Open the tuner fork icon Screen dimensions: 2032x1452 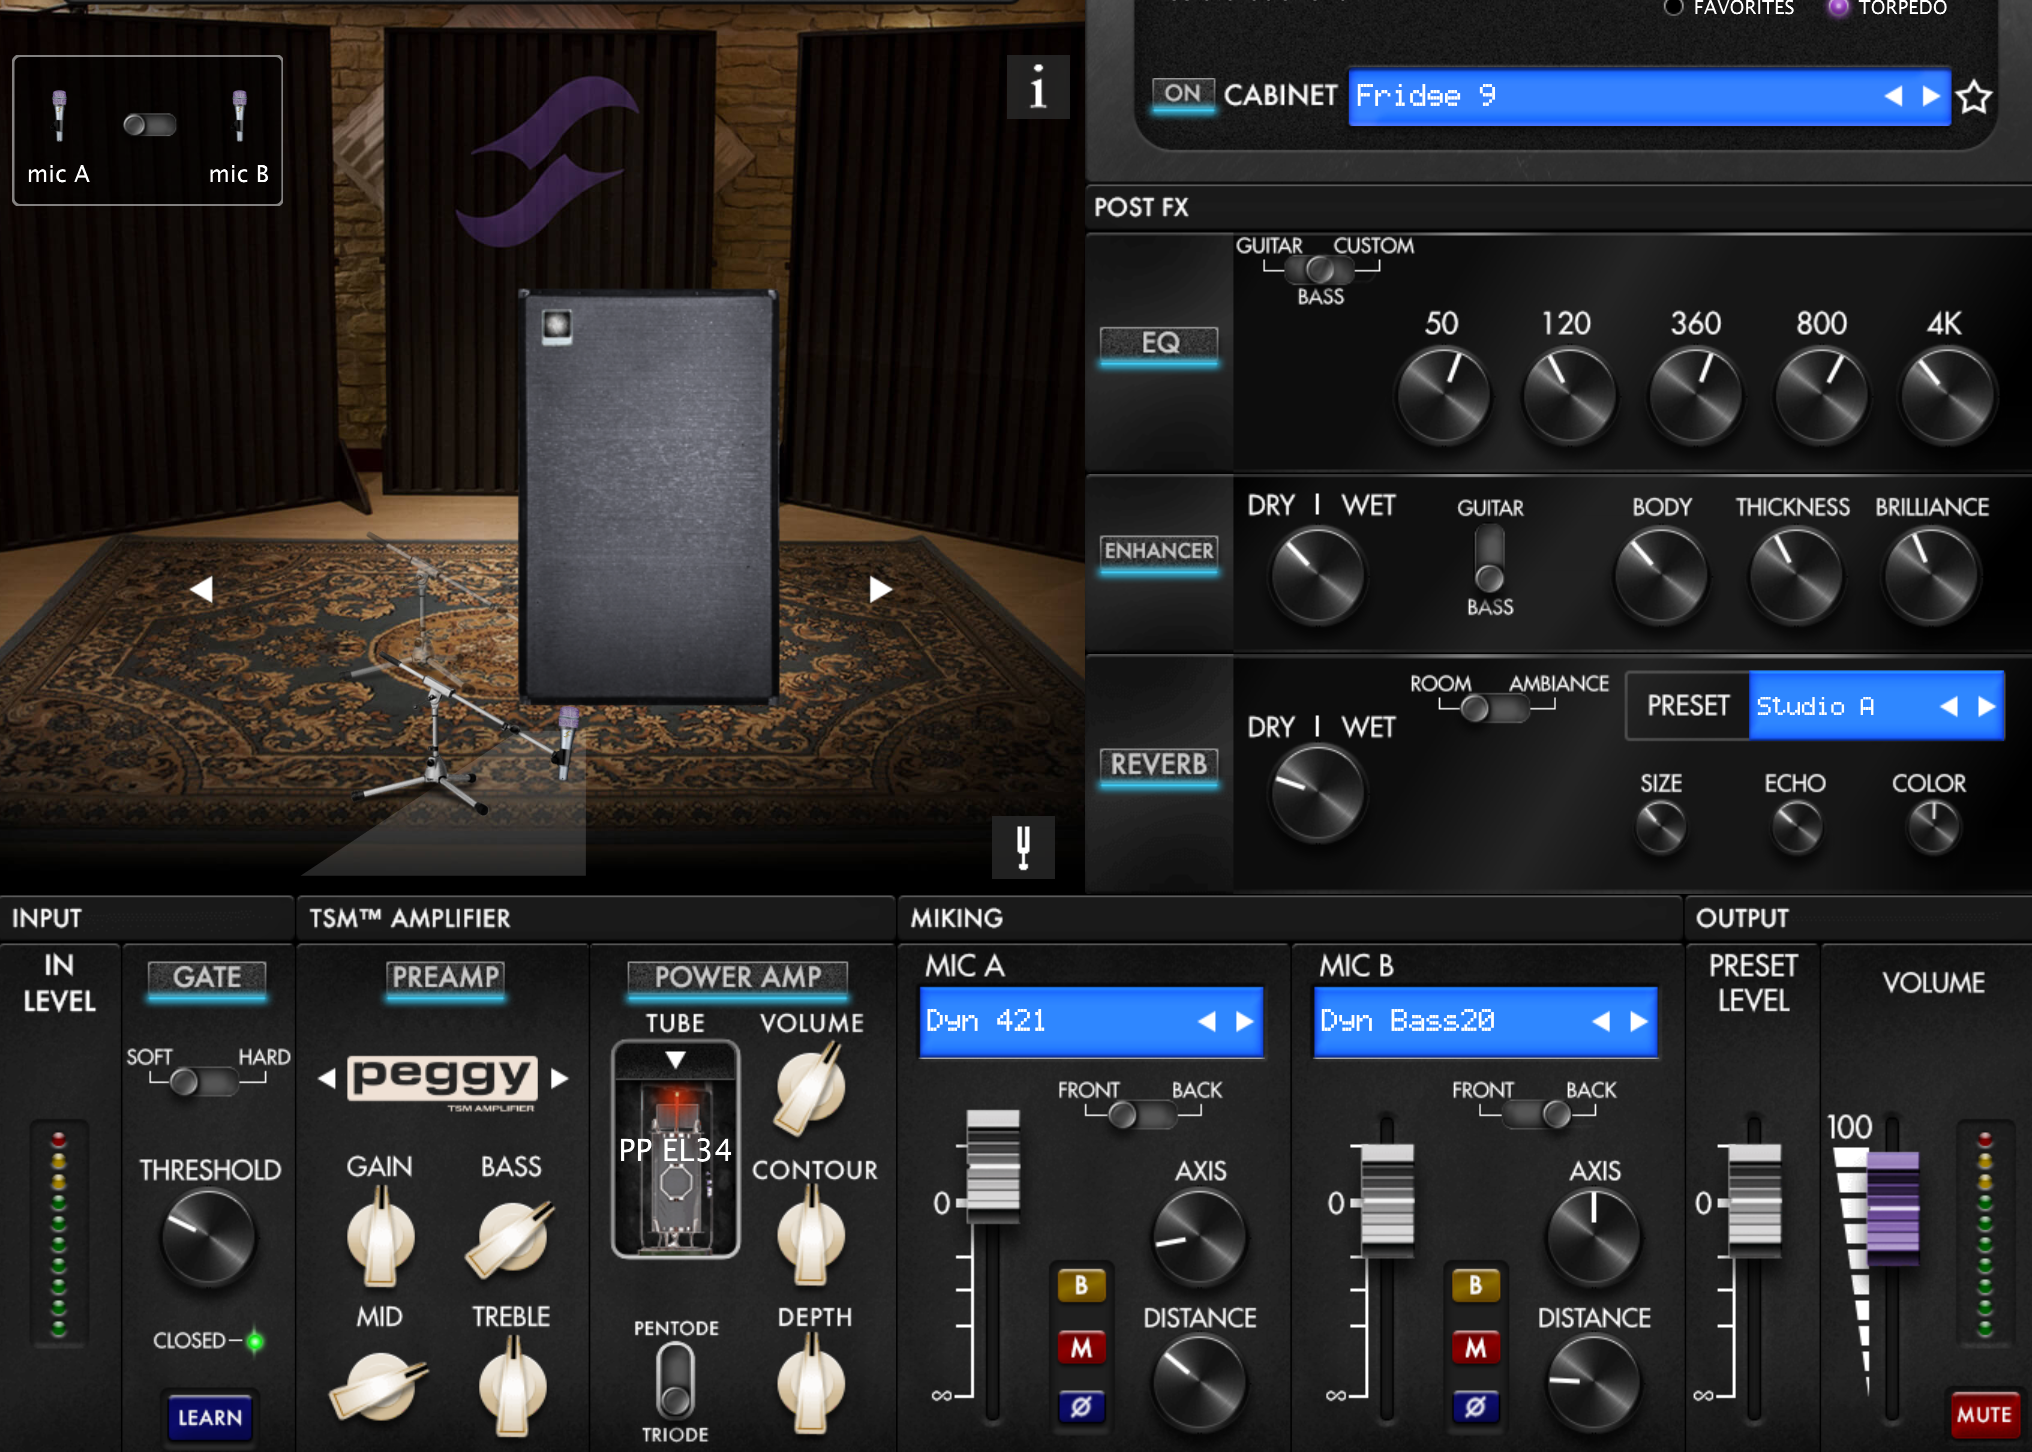tap(1022, 848)
